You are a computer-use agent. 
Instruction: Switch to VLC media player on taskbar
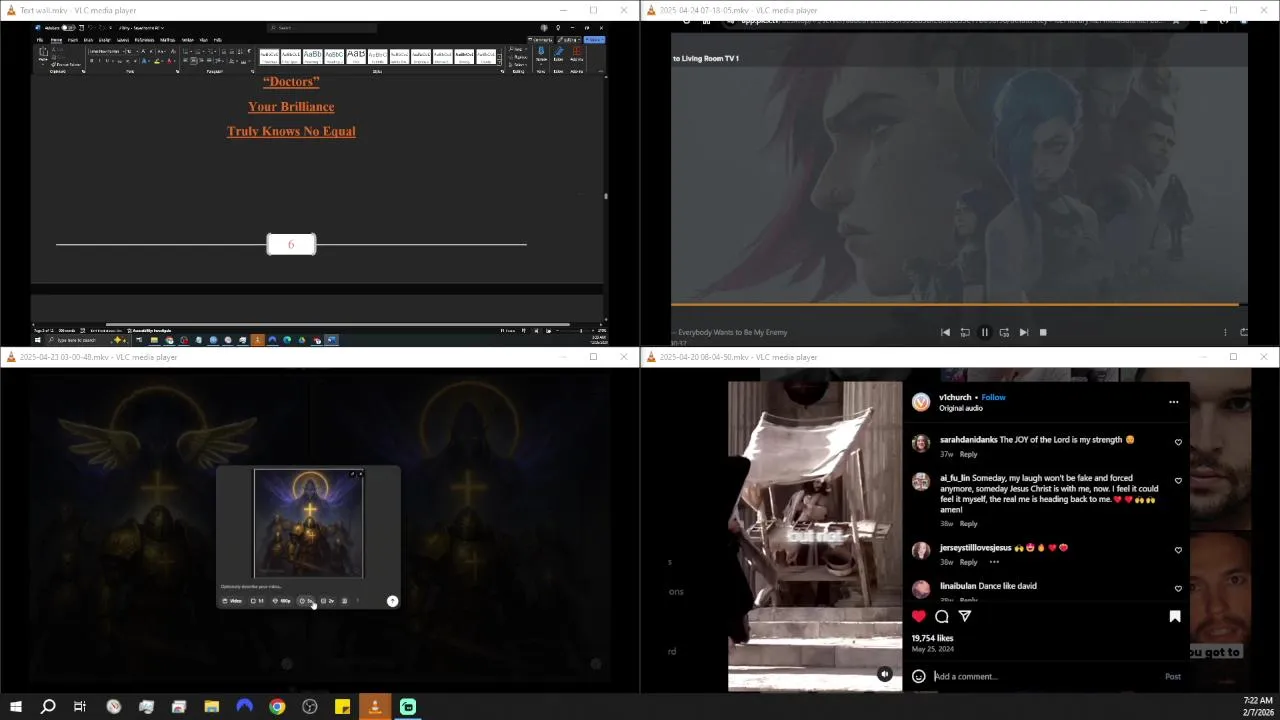375,707
